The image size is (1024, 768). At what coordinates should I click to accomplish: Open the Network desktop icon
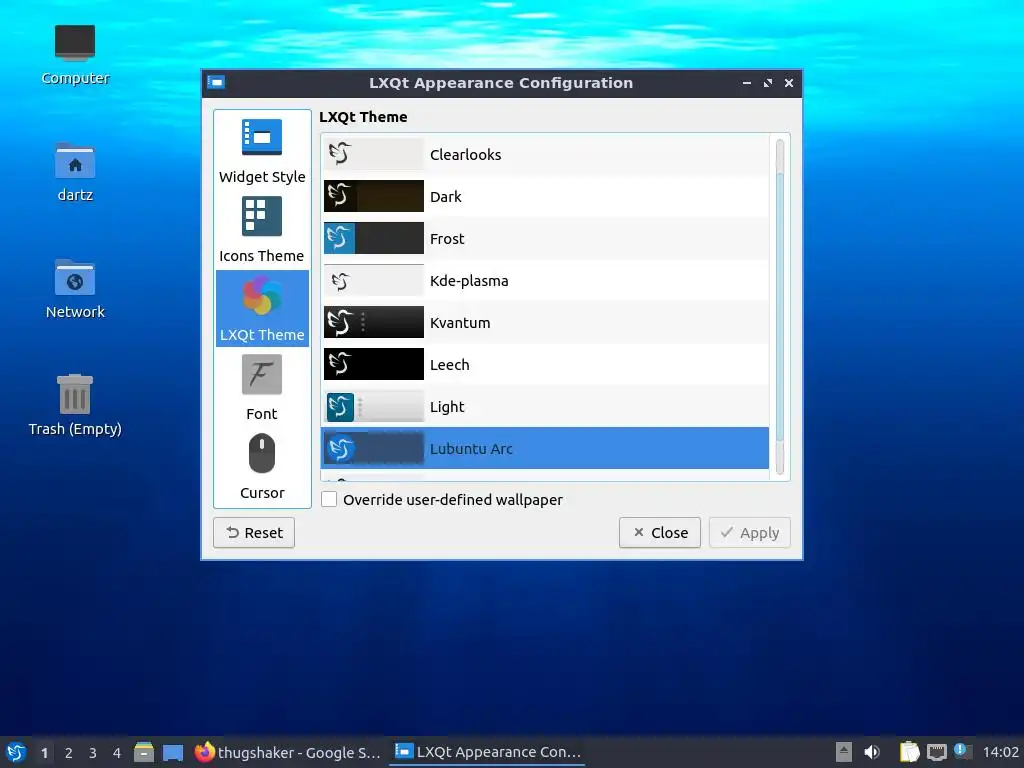pyautogui.click(x=75, y=277)
